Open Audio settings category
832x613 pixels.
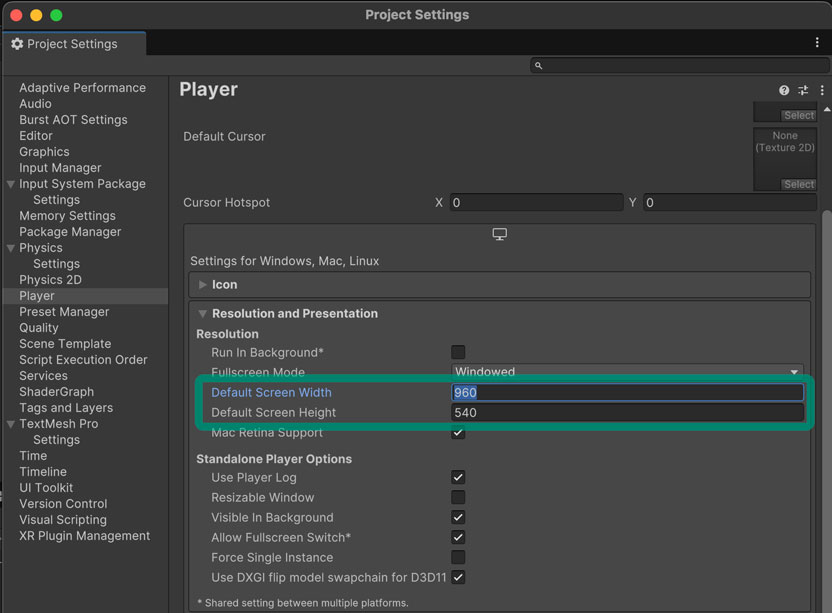point(35,103)
